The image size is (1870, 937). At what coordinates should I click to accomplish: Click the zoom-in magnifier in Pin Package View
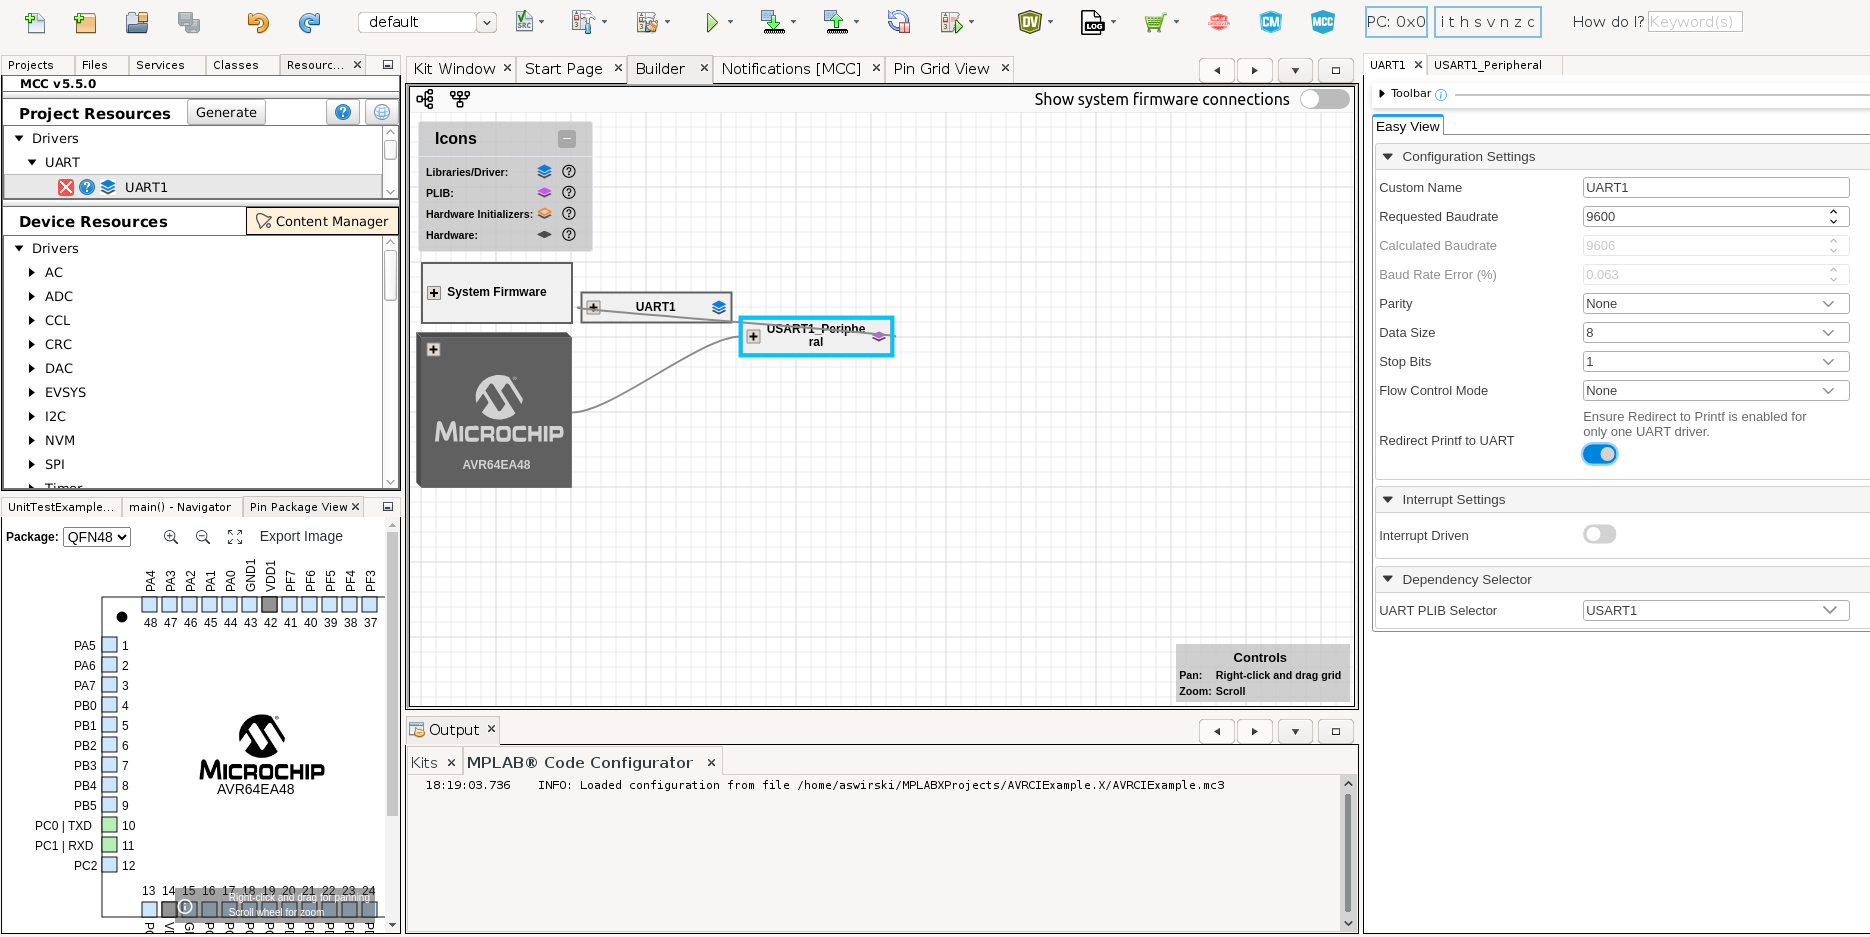point(171,537)
